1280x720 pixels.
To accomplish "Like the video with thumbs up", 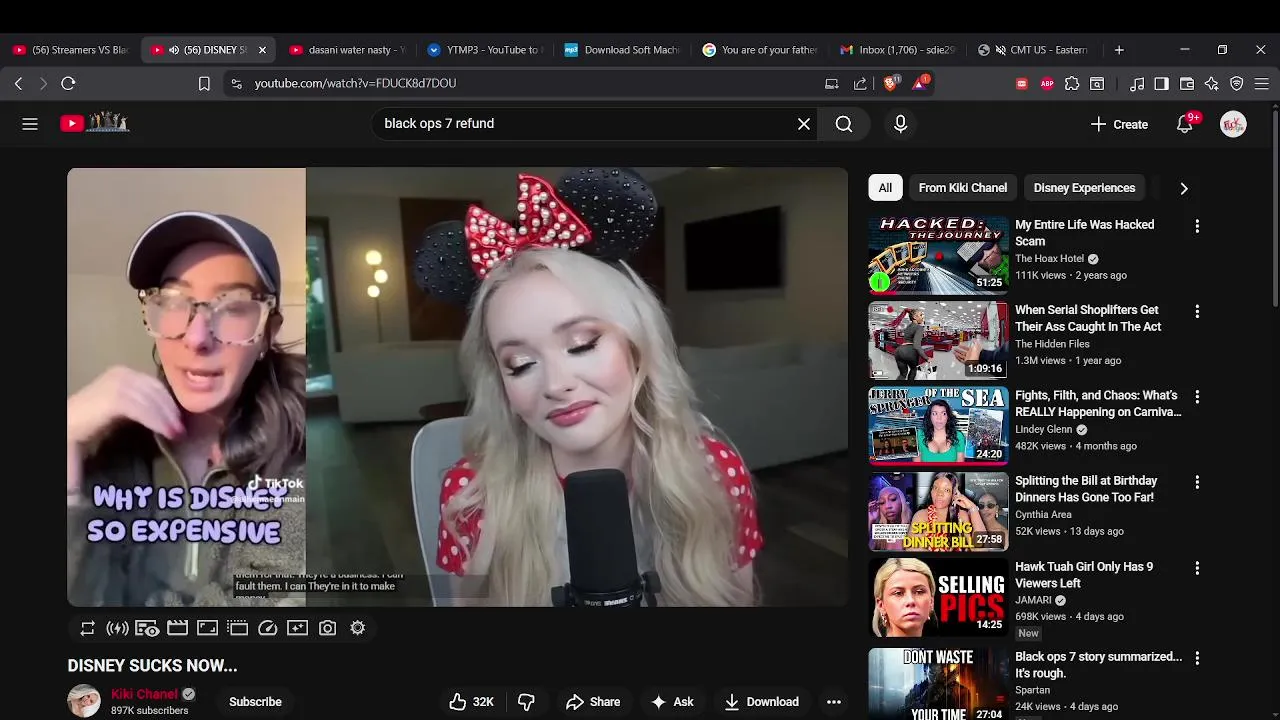I will click(470, 702).
